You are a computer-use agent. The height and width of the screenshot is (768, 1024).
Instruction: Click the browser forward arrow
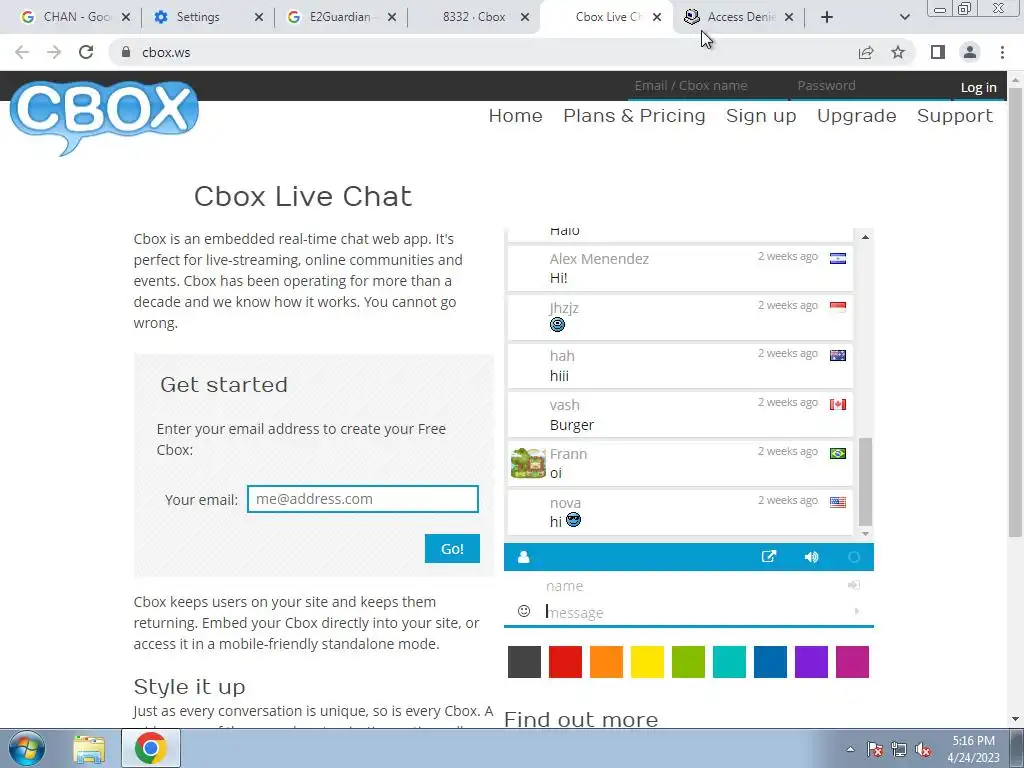coord(54,52)
